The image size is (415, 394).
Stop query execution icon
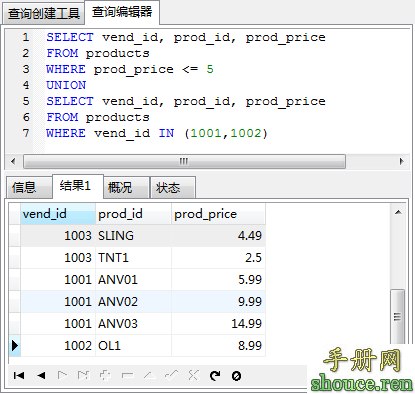tap(236, 376)
